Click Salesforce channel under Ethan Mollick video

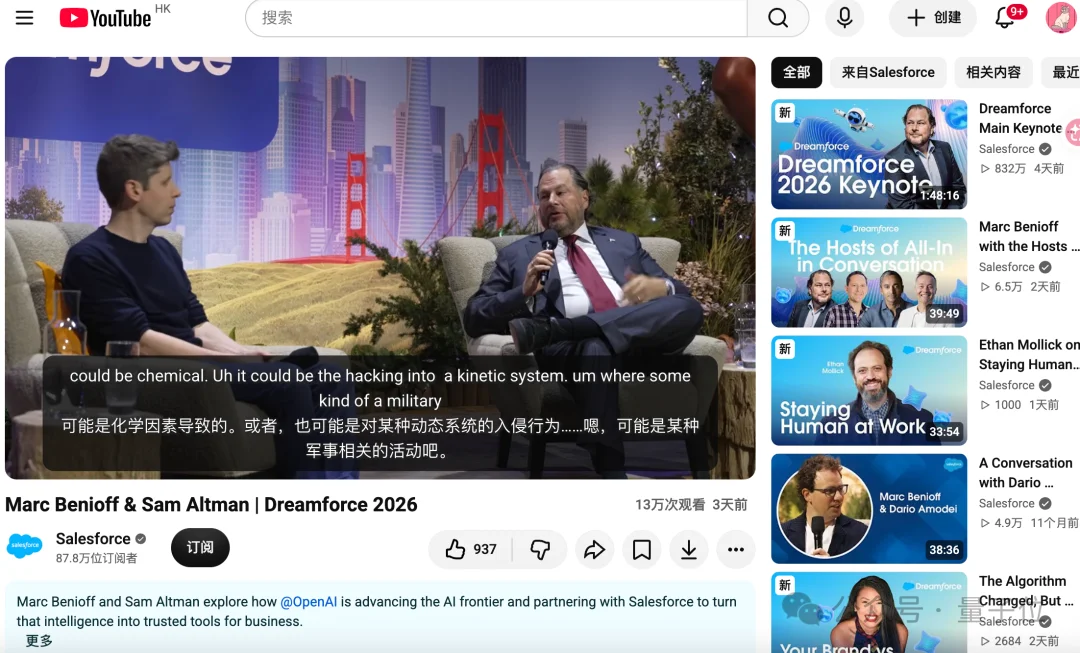click(1006, 385)
